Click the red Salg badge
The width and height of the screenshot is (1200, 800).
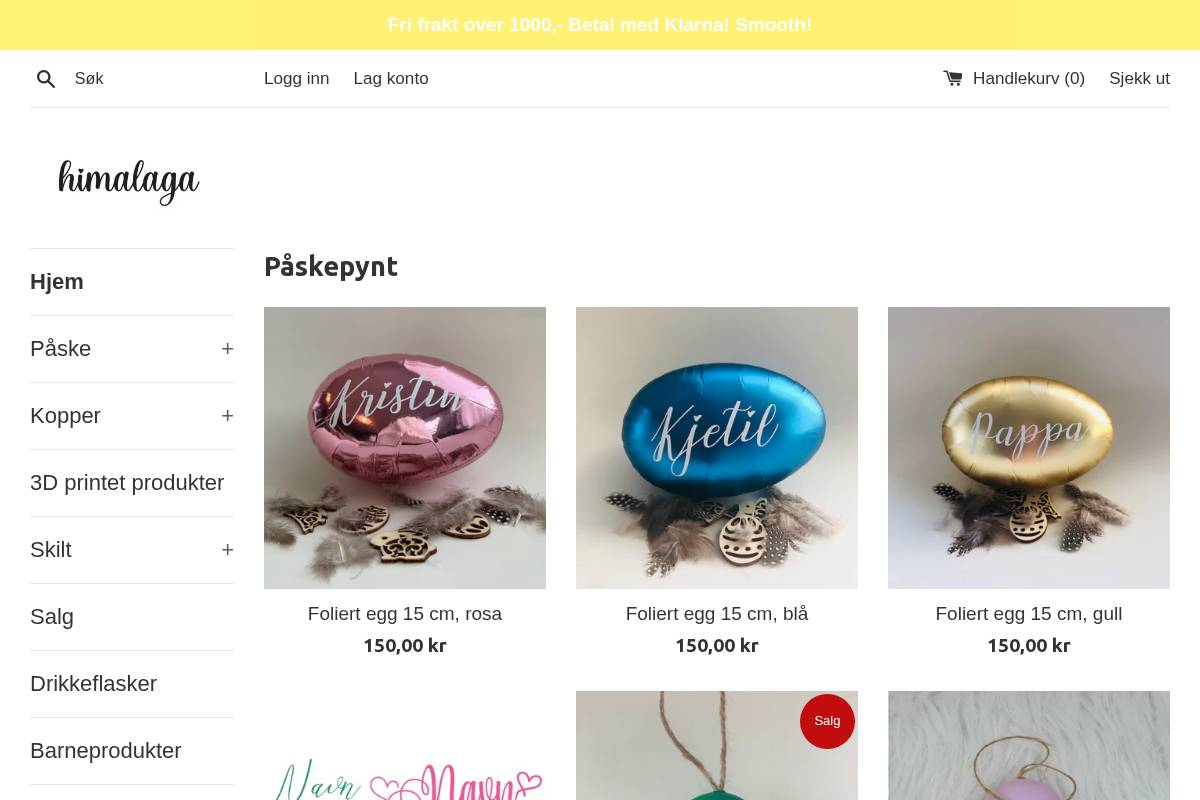[x=827, y=721]
